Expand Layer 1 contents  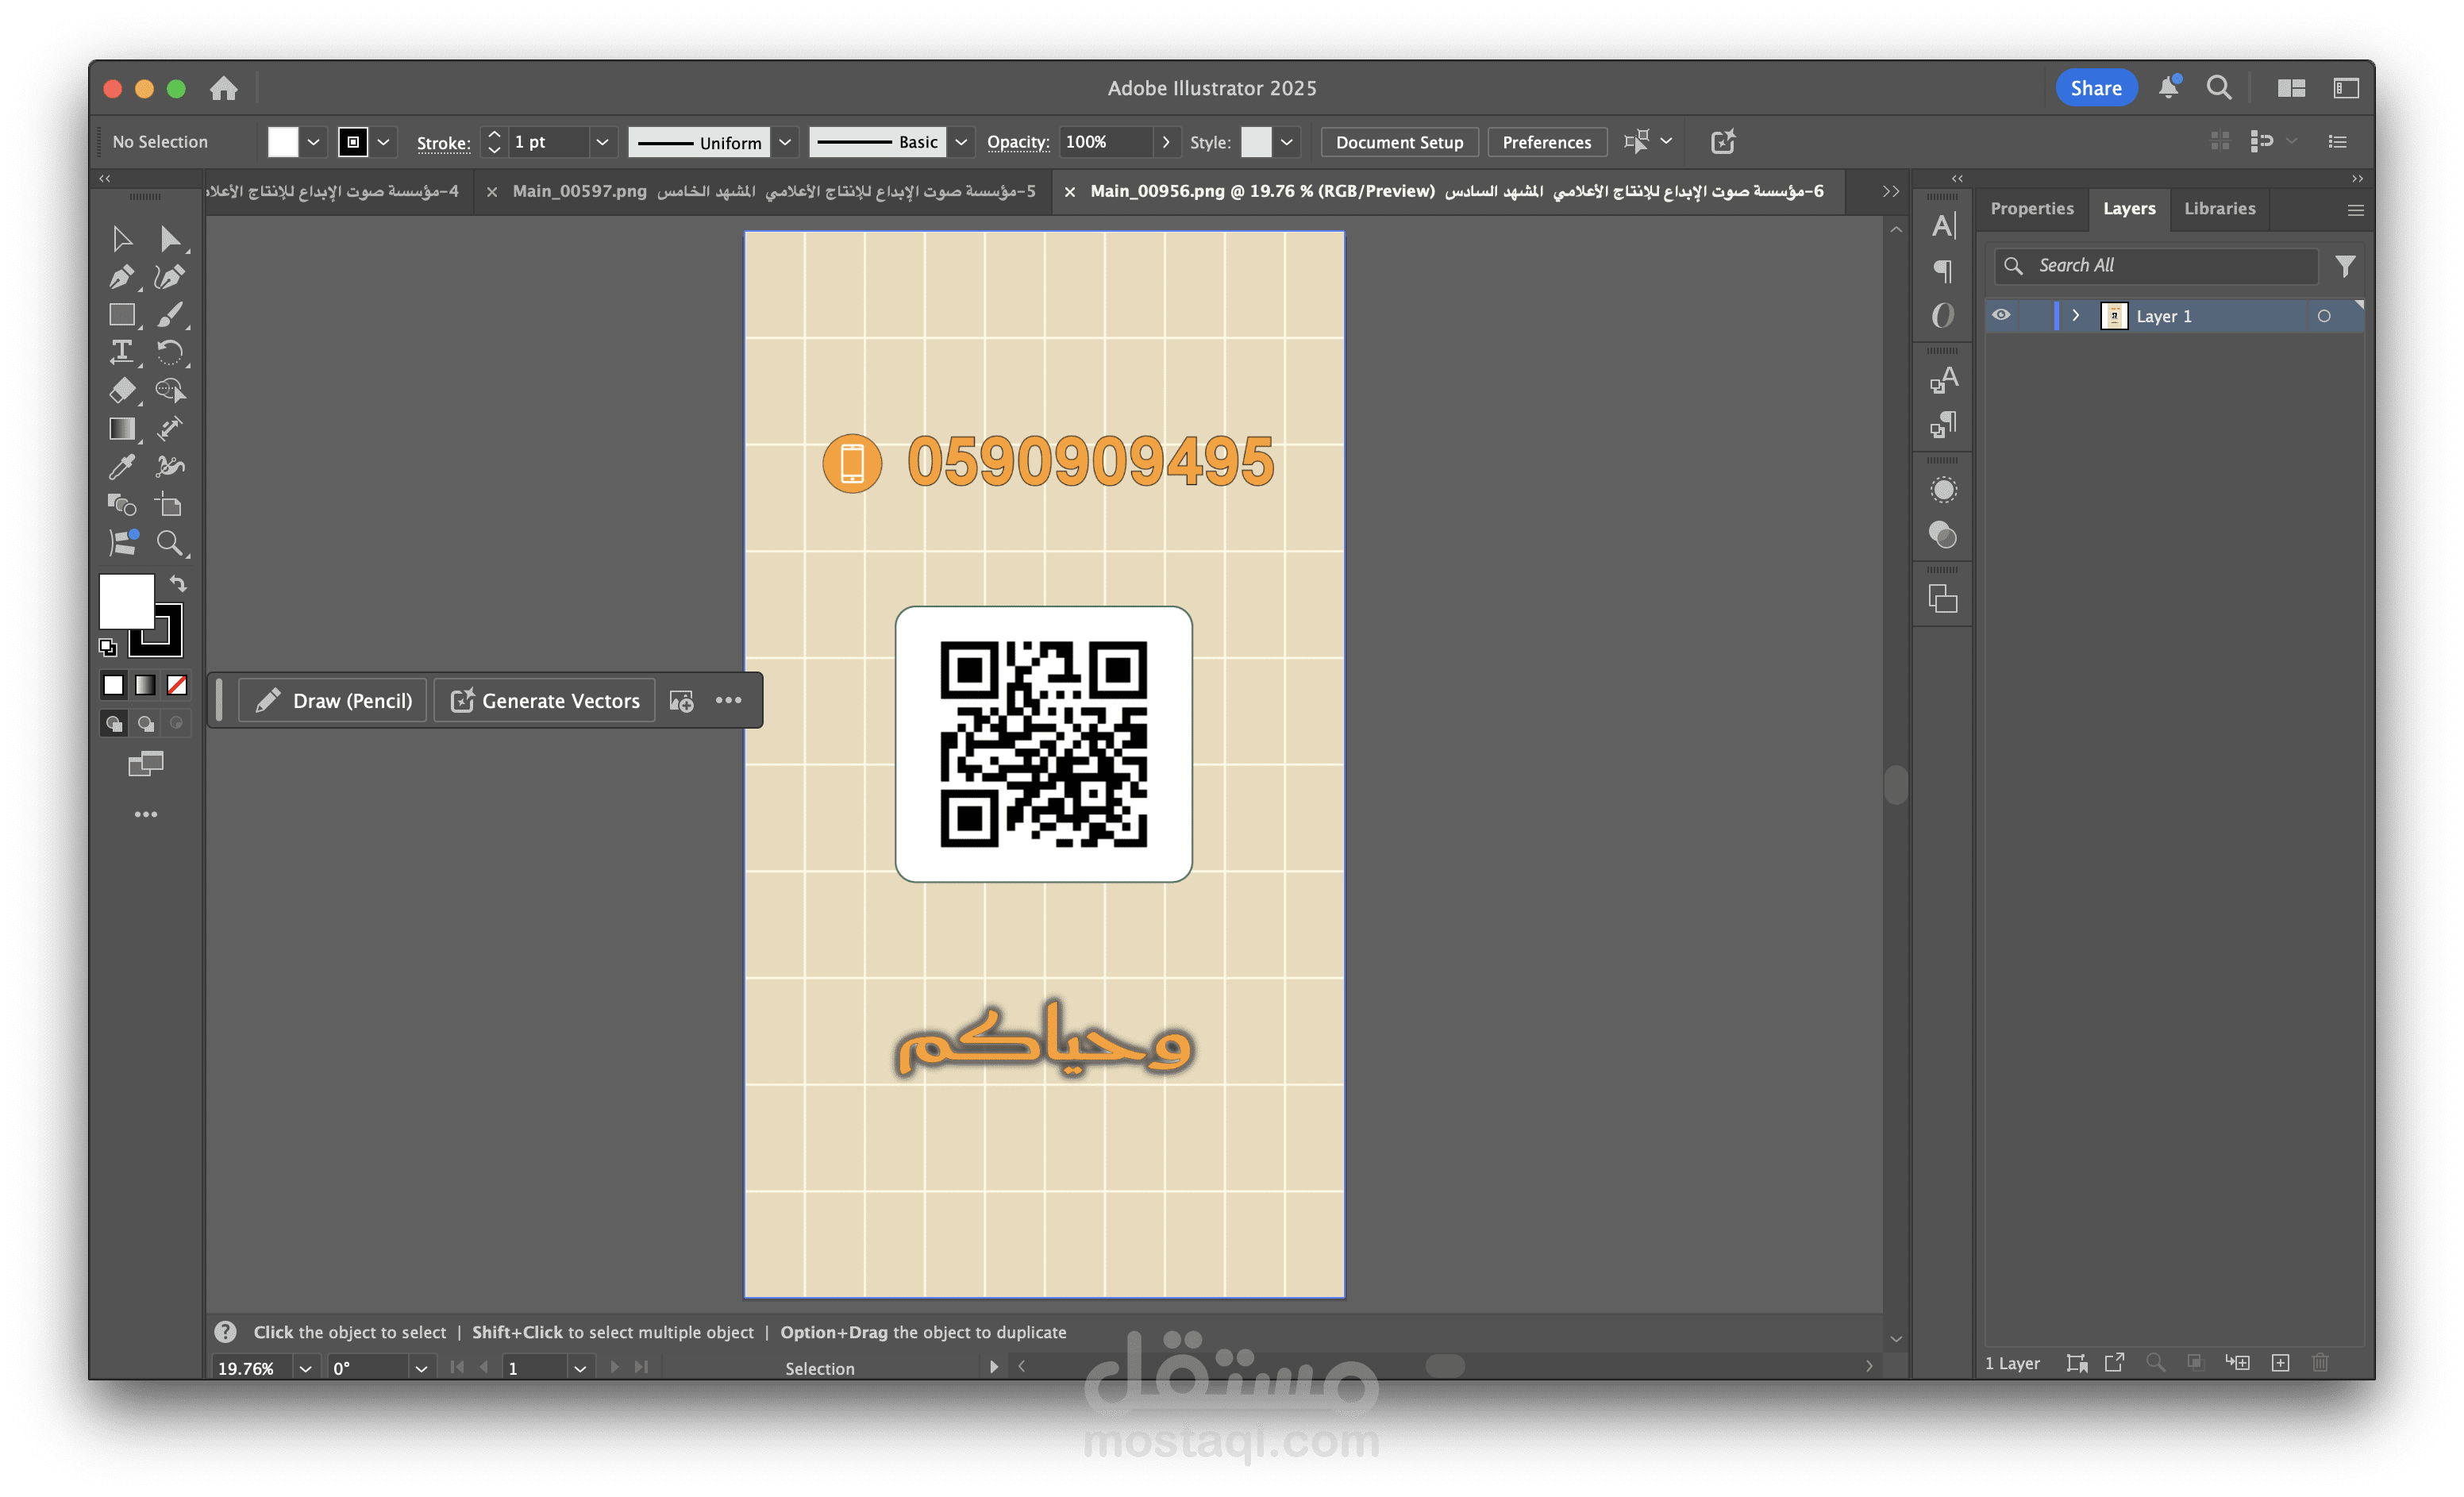pos(2076,315)
